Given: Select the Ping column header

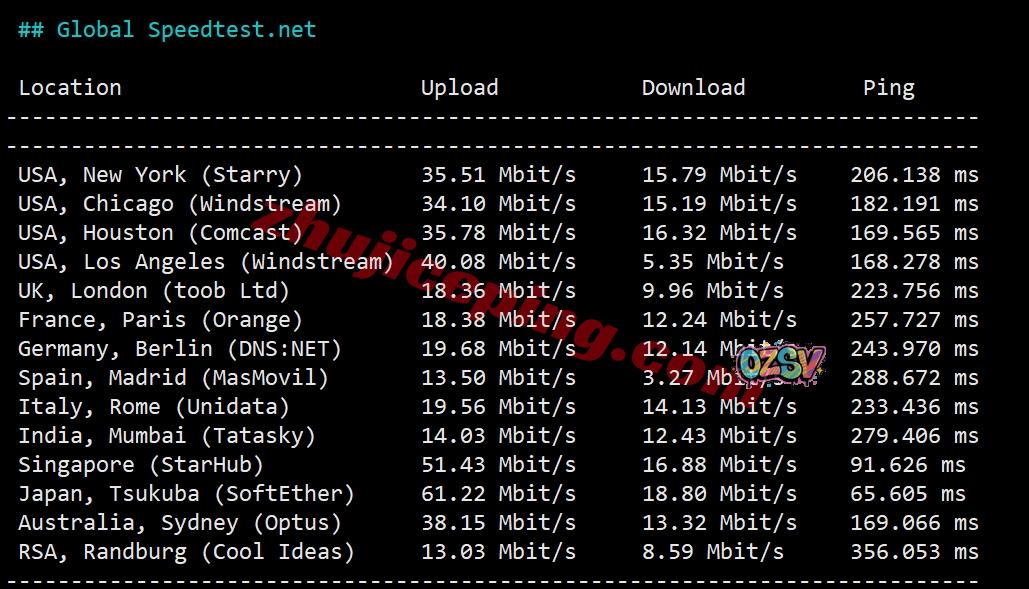Looking at the screenshot, I should 889,89.
